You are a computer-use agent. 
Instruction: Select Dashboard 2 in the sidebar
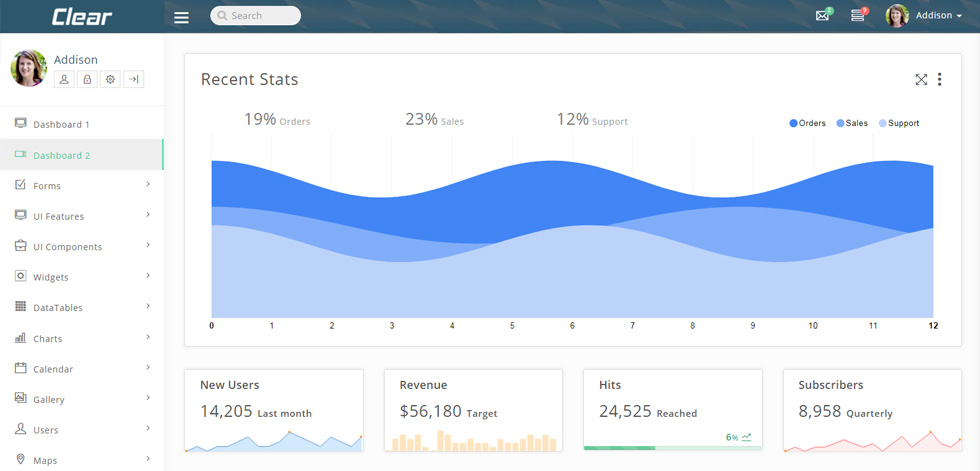click(x=81, y=154)
